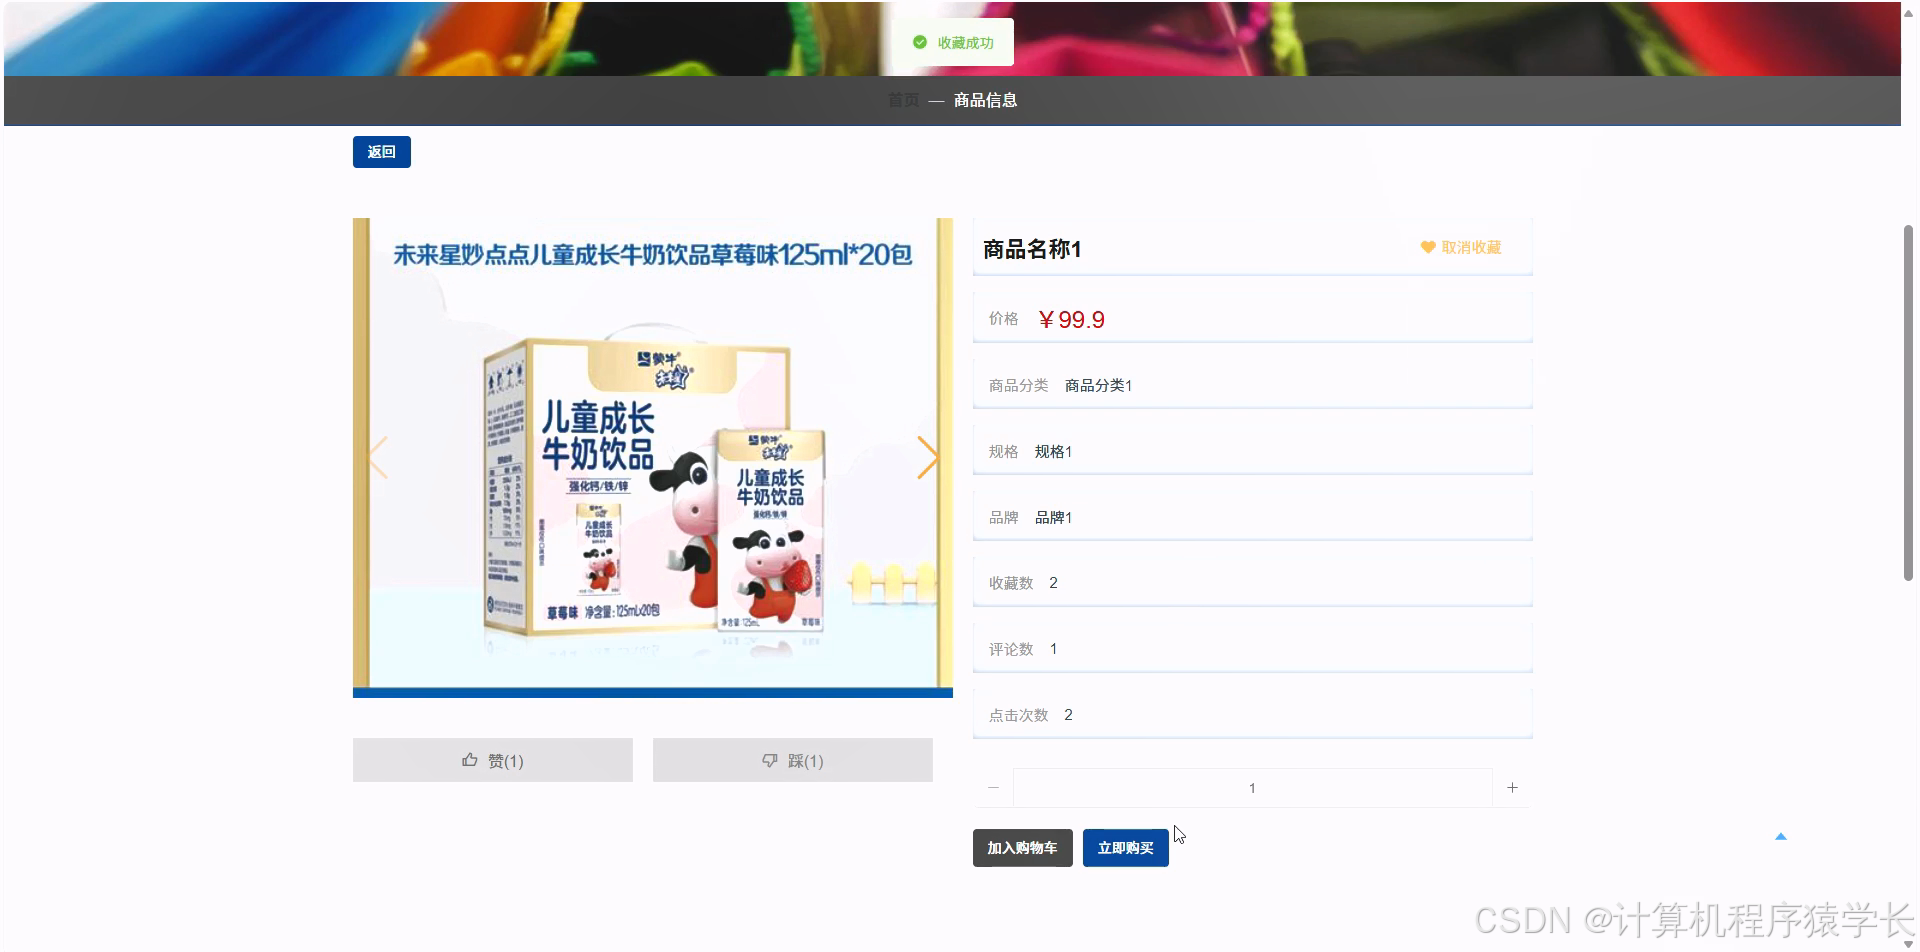Open the 首页 breadcrumb link
This screenshot has width=1920, height=952.
(x=903, y=100)
